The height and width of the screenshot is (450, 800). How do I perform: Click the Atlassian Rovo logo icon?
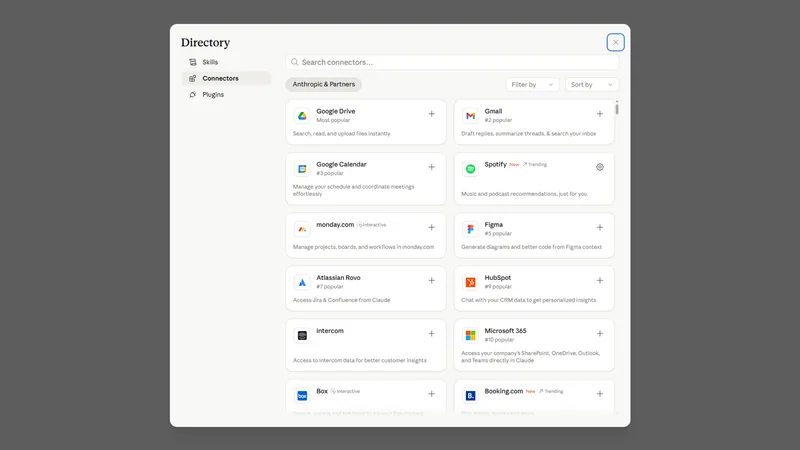(x=301, y=282)
